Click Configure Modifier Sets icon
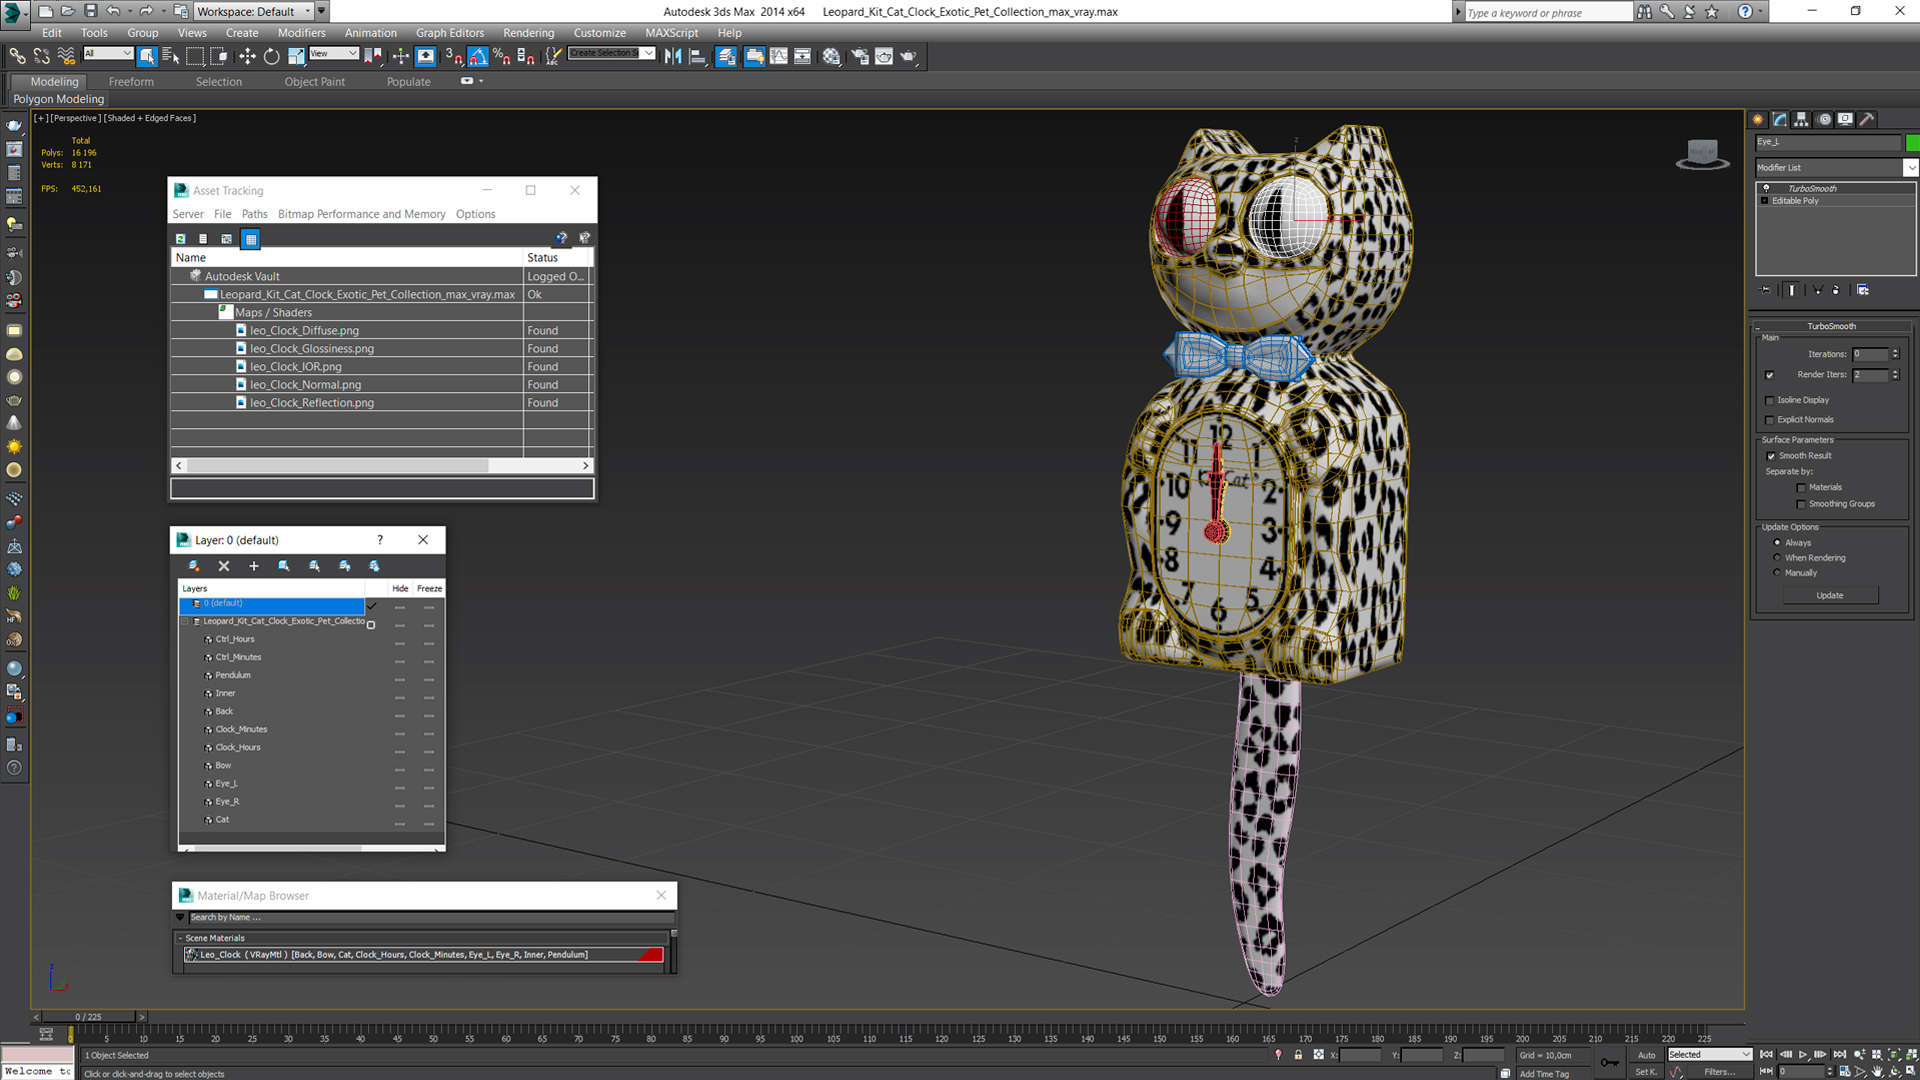 (1863, 290)
